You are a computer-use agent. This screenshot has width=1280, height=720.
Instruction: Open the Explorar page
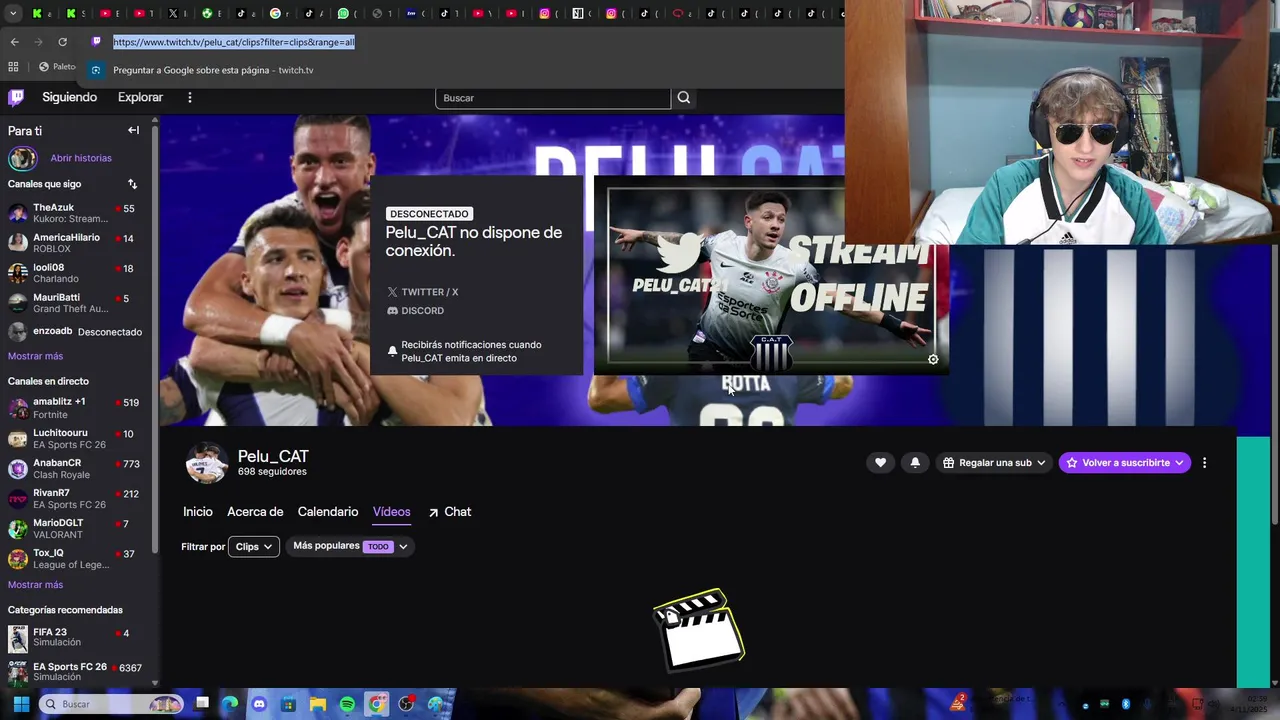point(140,97)
